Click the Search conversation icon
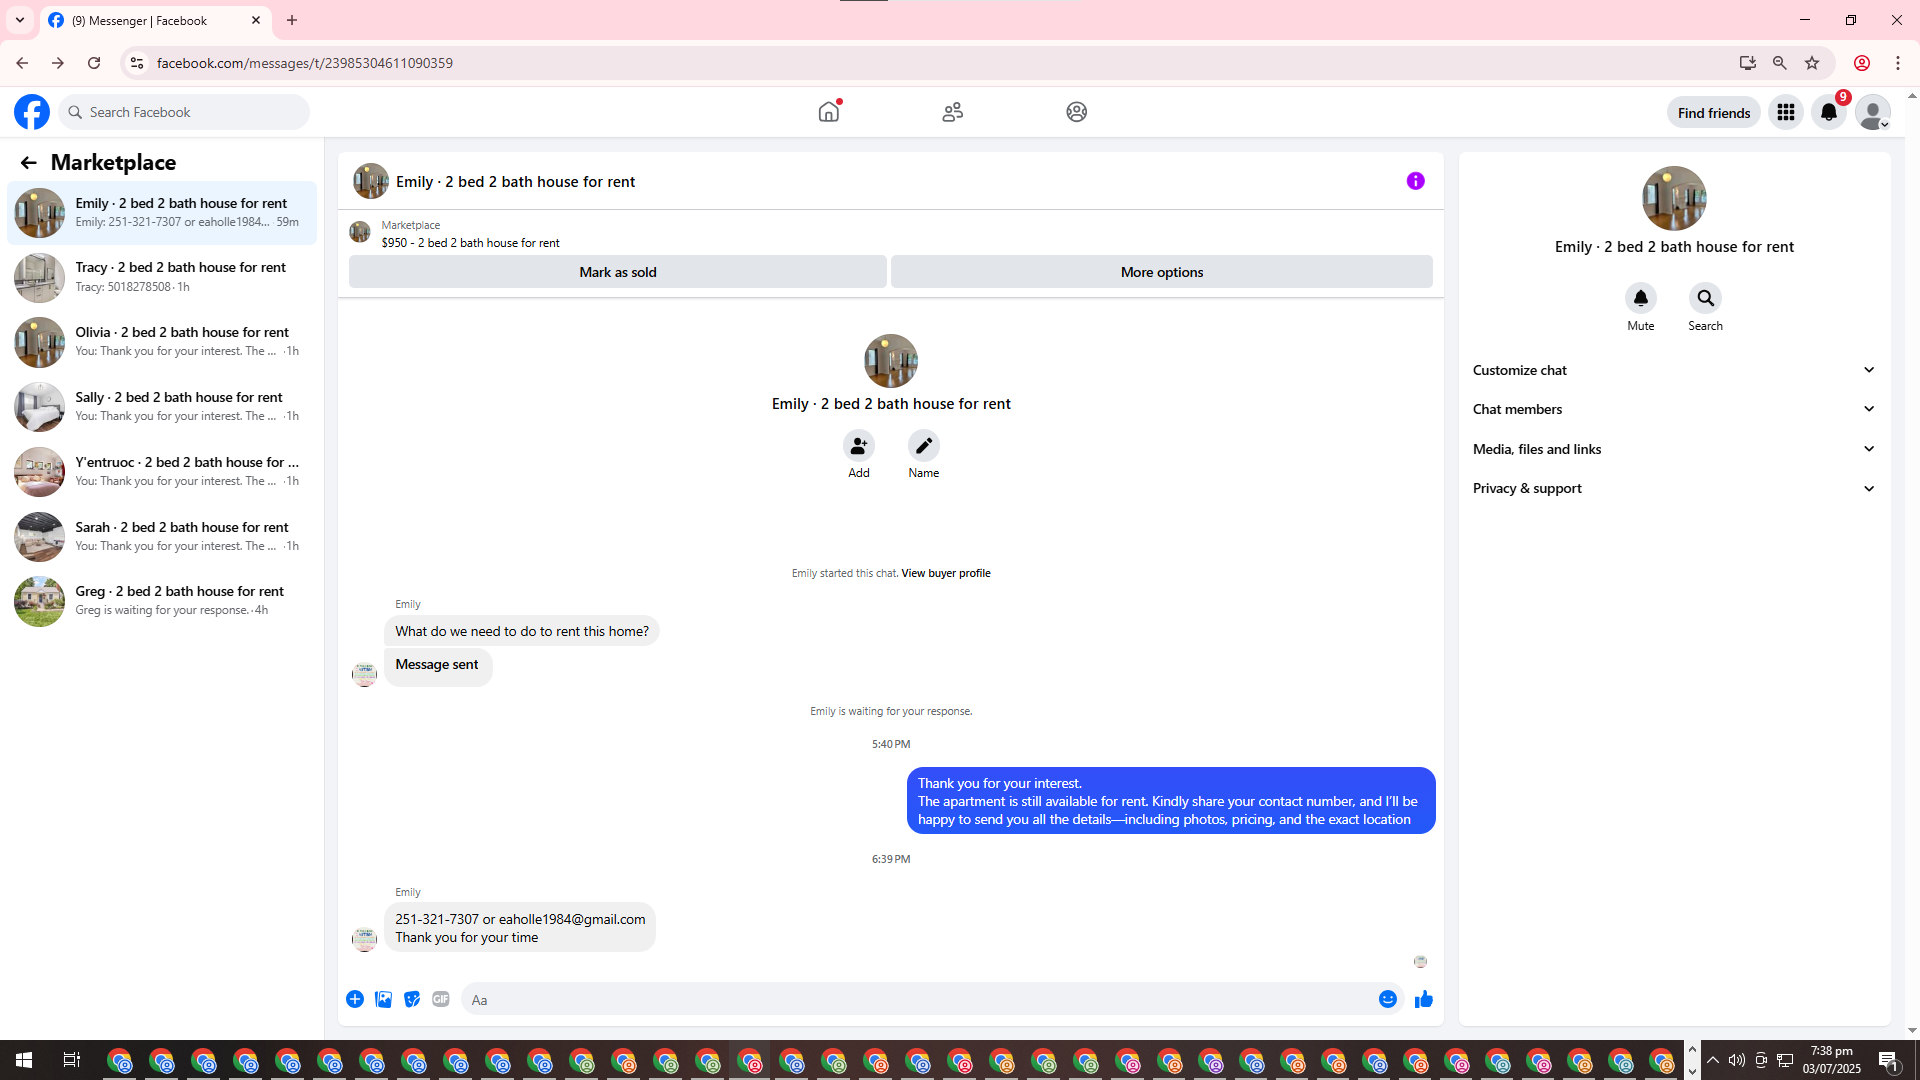The width and height of the screenshot is (1920, 1080). (x=1705, y=298)
